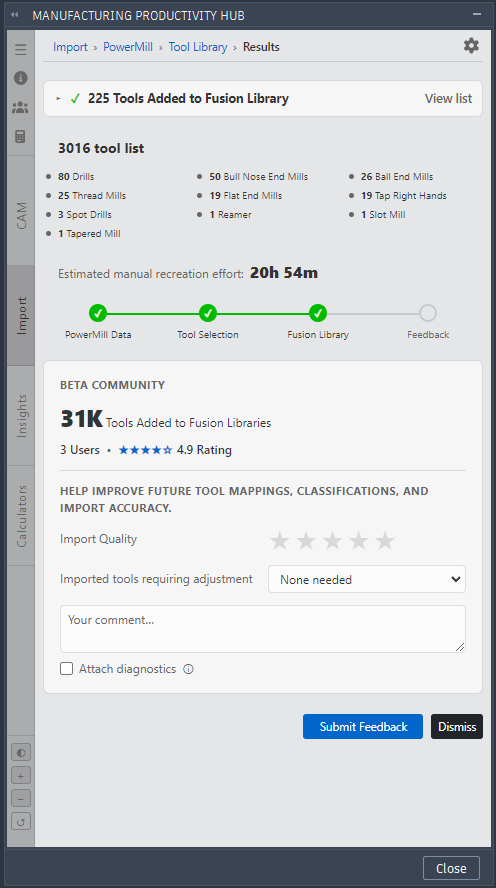Click the 1 Reamer entry

pyautogui.click(x=230, y=215)
